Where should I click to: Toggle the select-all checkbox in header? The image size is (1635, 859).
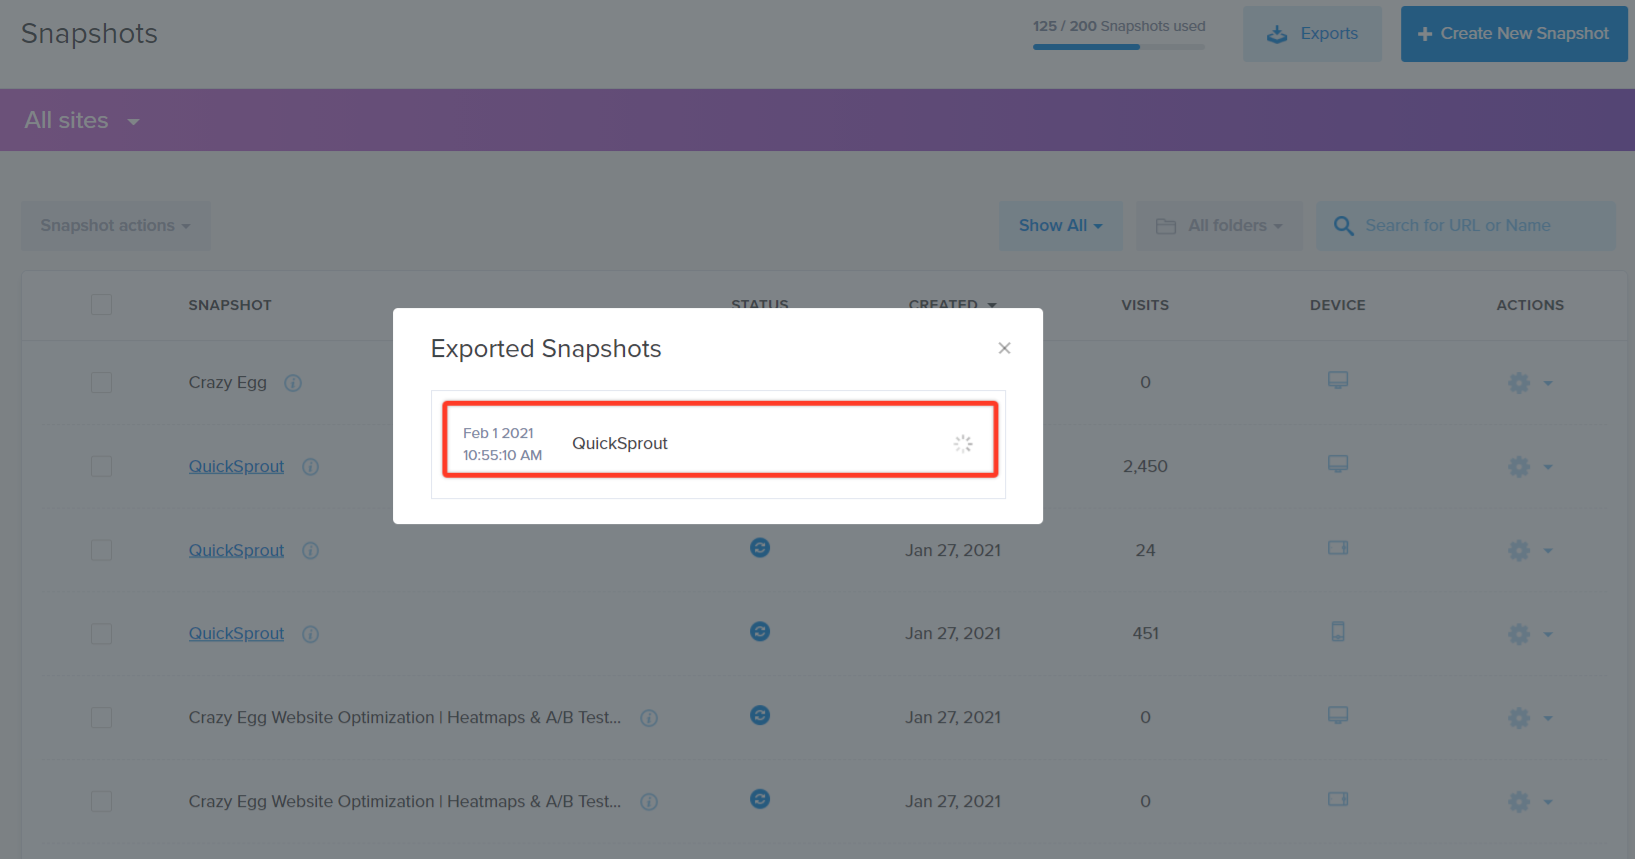pos(101,305)
